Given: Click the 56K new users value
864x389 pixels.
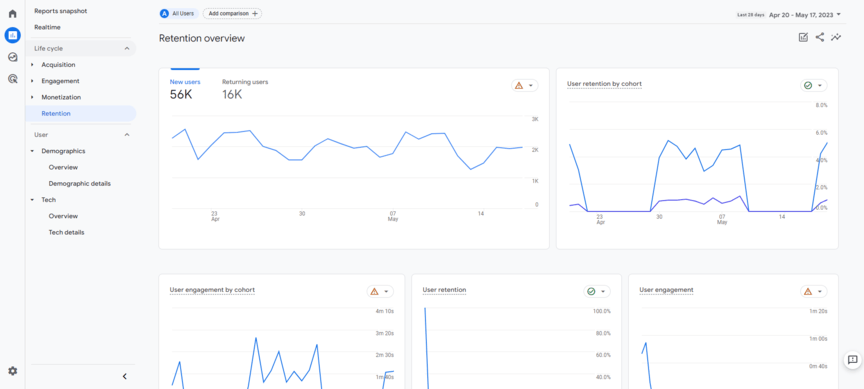Looking at the screenshot, I should 180,95.
